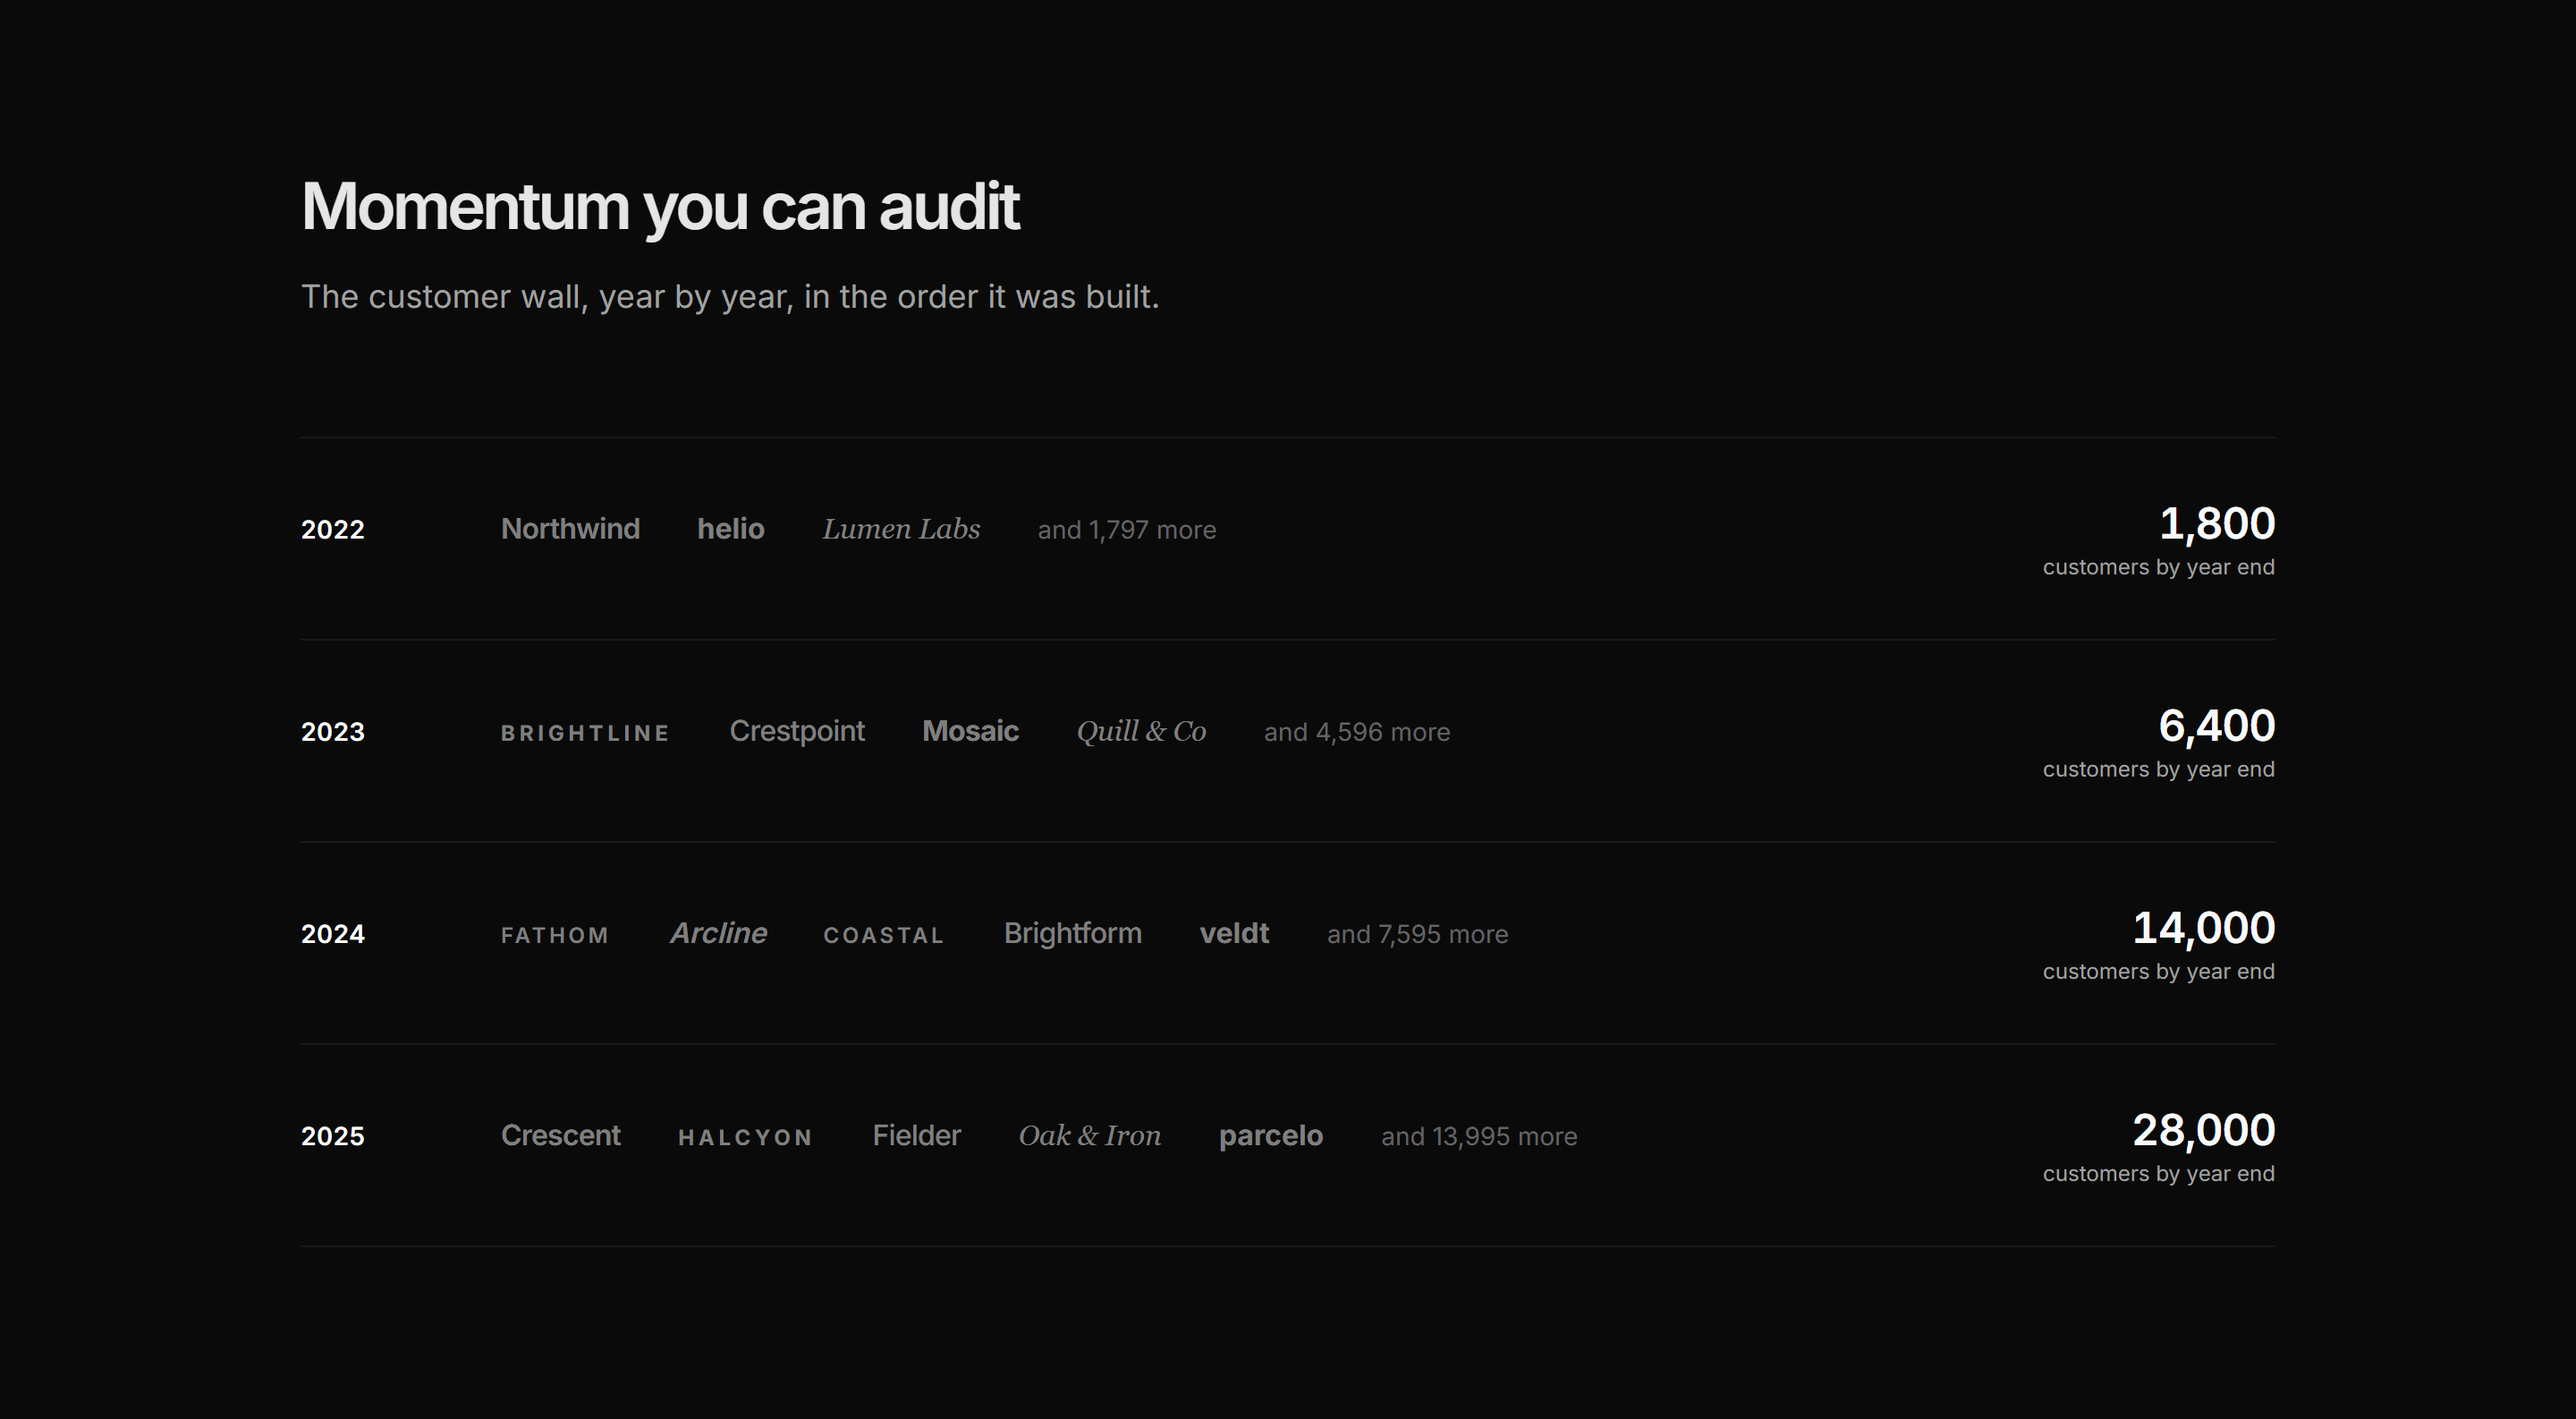2576x1419 pixels.
Task: Click the 'and 7,595 more' text
Action: pyautogui.click(x=1418, y=934)
